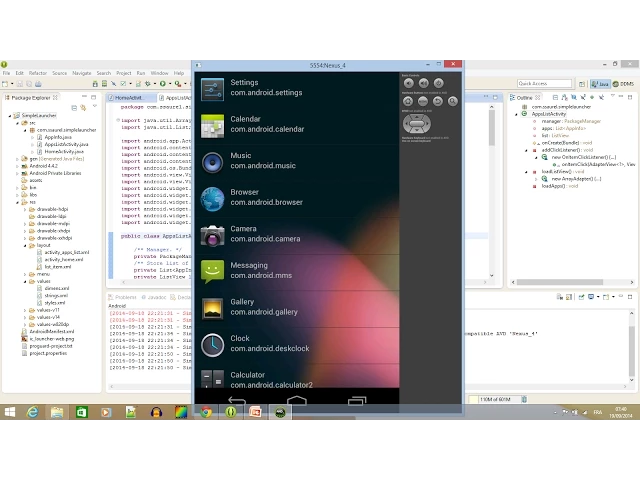Click the emulator D-pad center control
This screenshot has width=640, height=480.
pyautogui.click(x=416, y=123)
